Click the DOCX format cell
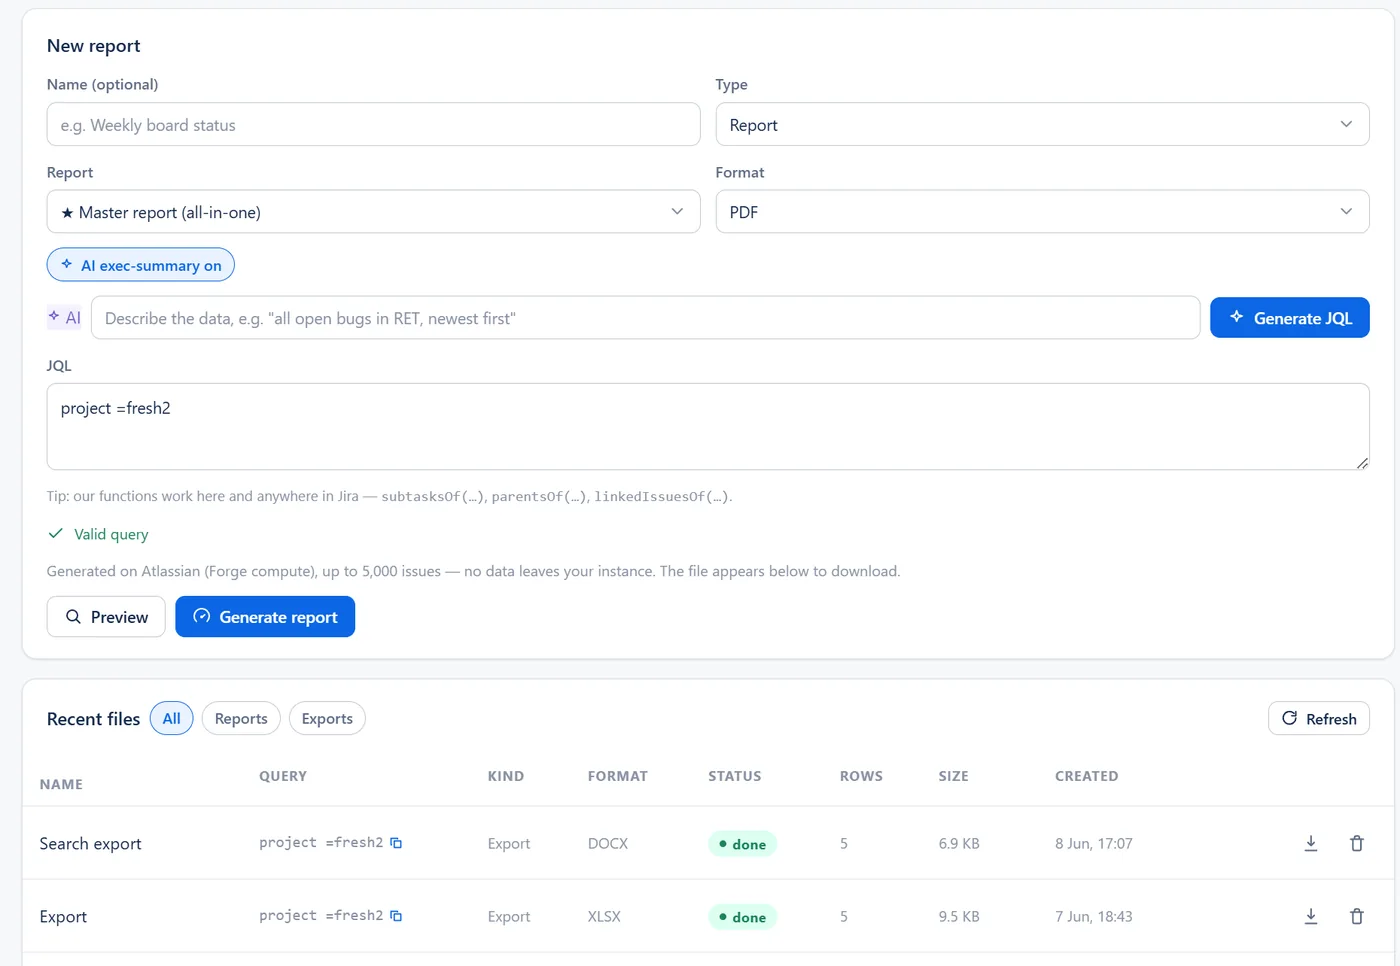 [x=608, y=844]
